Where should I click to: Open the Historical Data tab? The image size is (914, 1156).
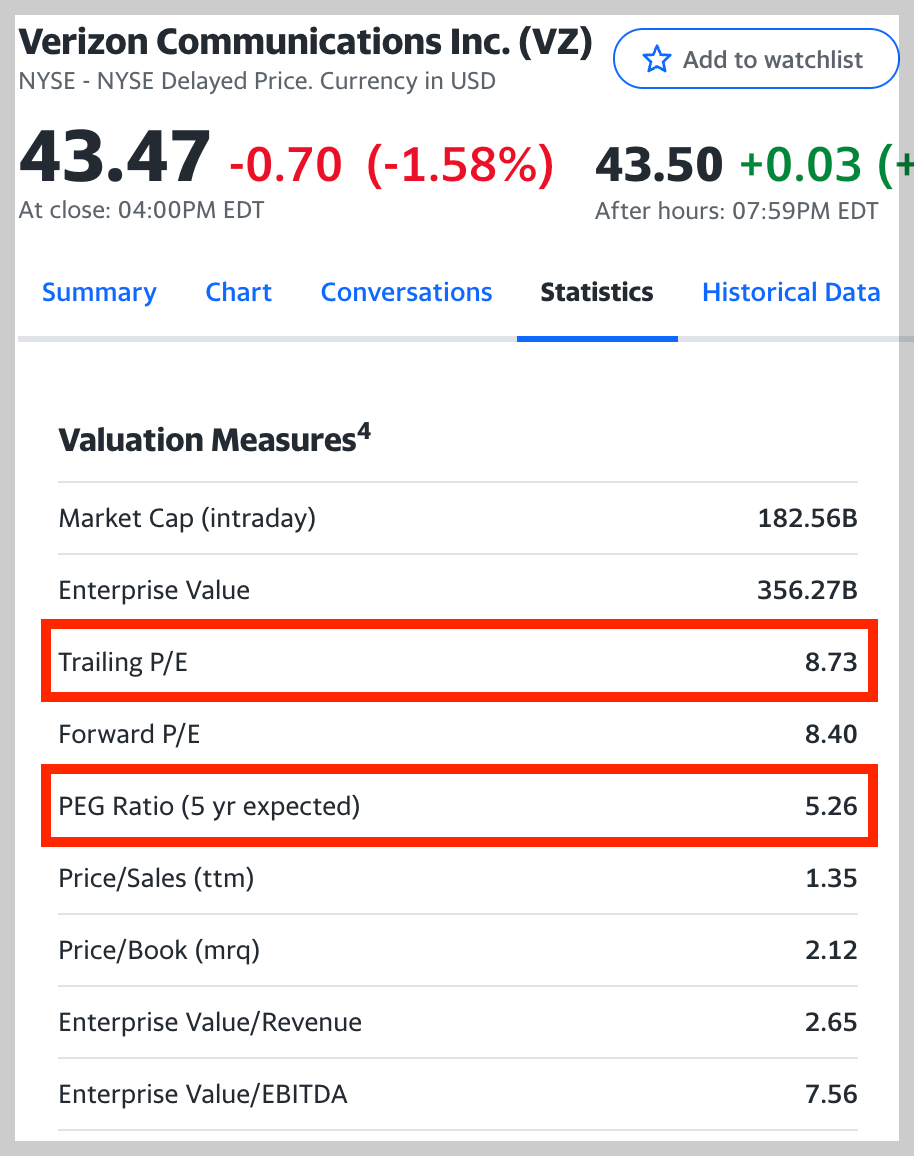[x=791, y=293]
